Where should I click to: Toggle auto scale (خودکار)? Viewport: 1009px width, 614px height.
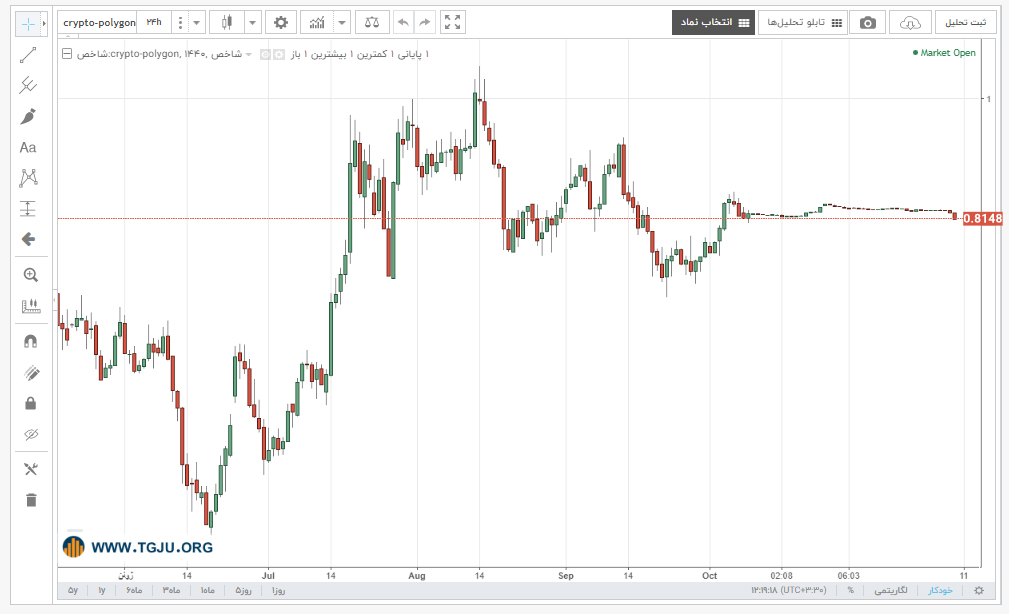940,590
